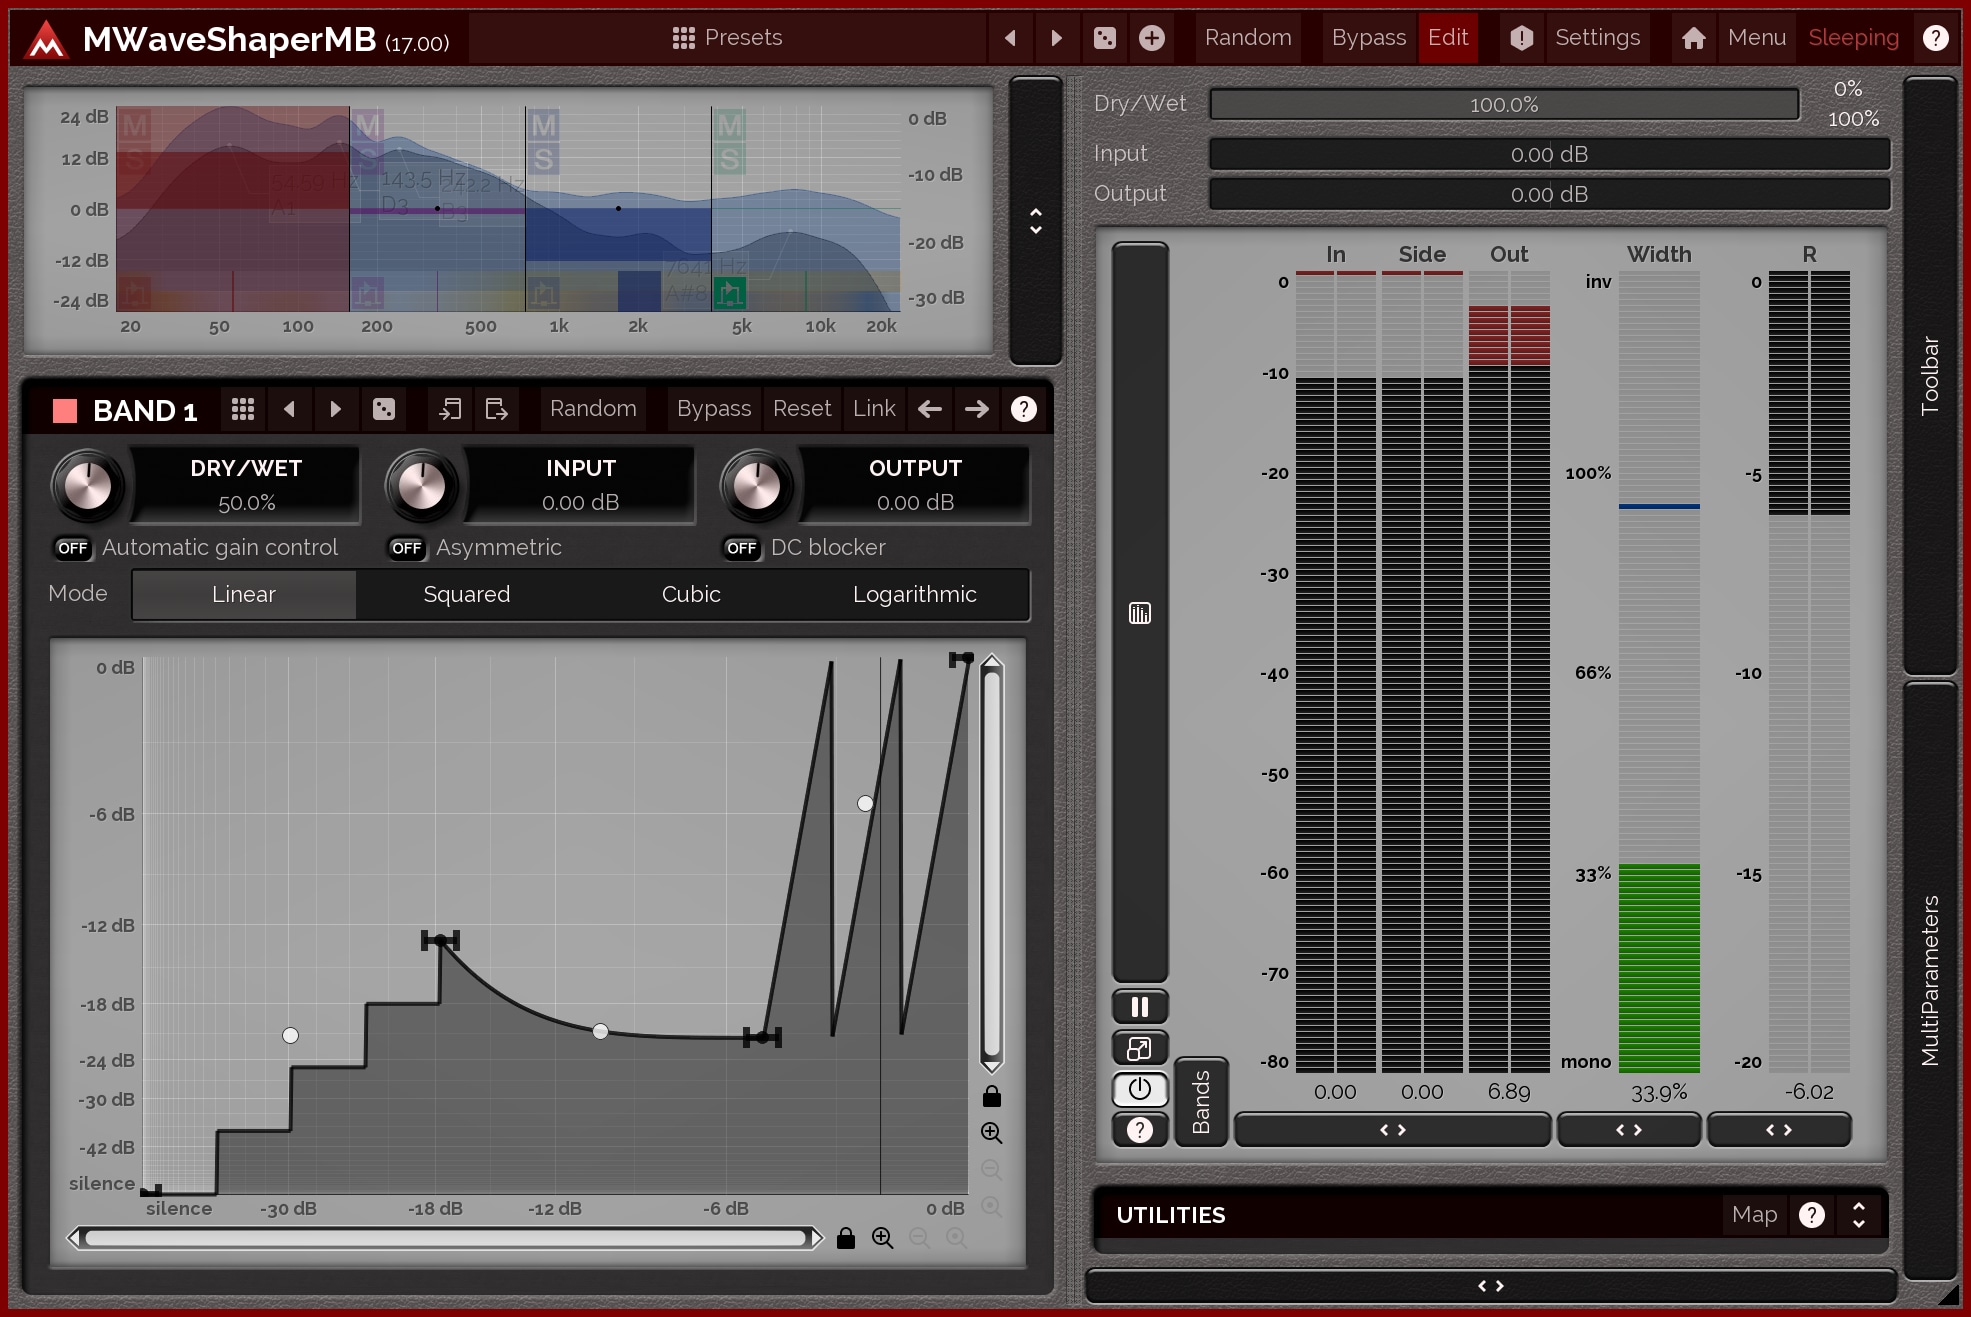Zoom in the horizontal graph axis
Screen dimensions: 1971x1317
tap(882, 1238)
